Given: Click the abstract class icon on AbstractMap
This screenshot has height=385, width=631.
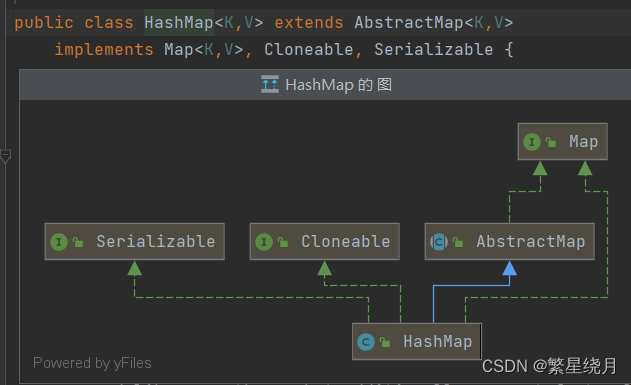Looking at the screenshot, I should tap(439, 242).
